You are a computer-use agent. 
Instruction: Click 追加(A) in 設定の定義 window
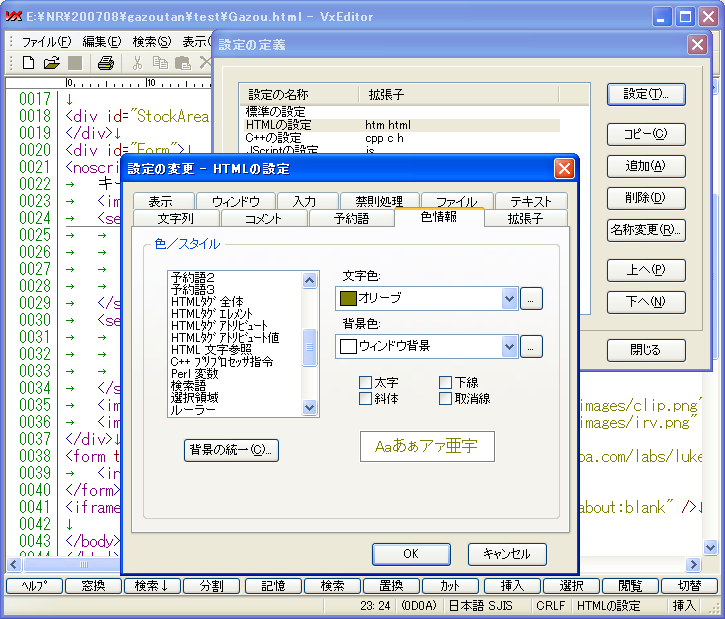coord(646,166)
